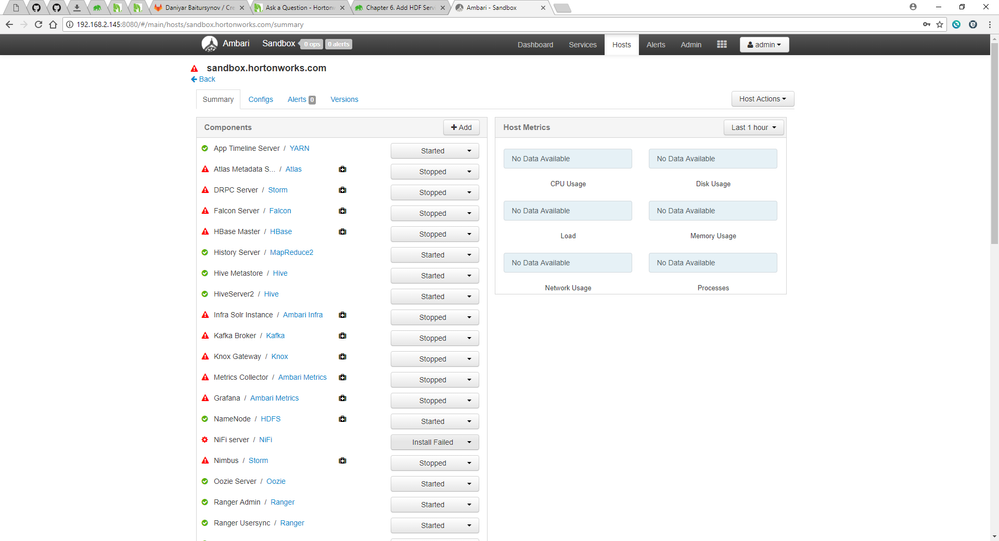Click the Add component button
The width and height of the screenshot is (999, 541).
pyautogui.click(x=461, y=127)
